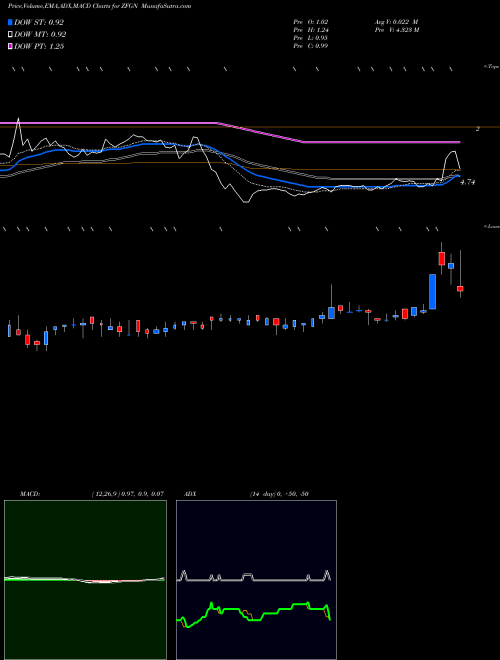Open the dark blue ADX indicator chart
500x660 pixels.
tap(256, 580)
